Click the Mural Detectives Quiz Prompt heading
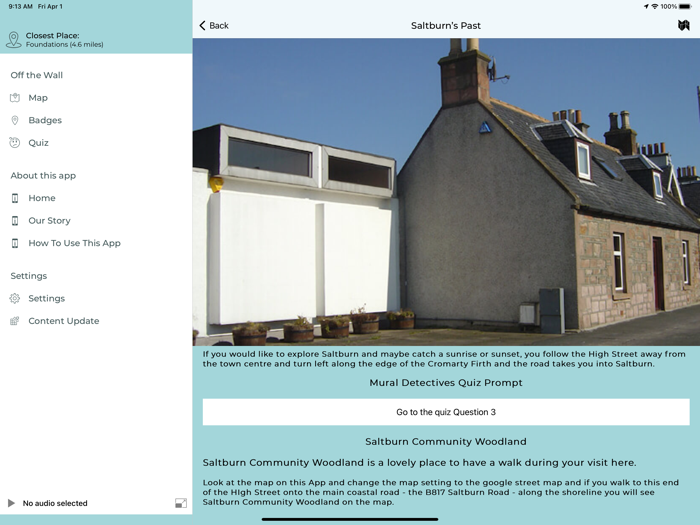Image resolution: width=700 pixels, height=525 pixels. pyautogui.click(x=446, y=383)
